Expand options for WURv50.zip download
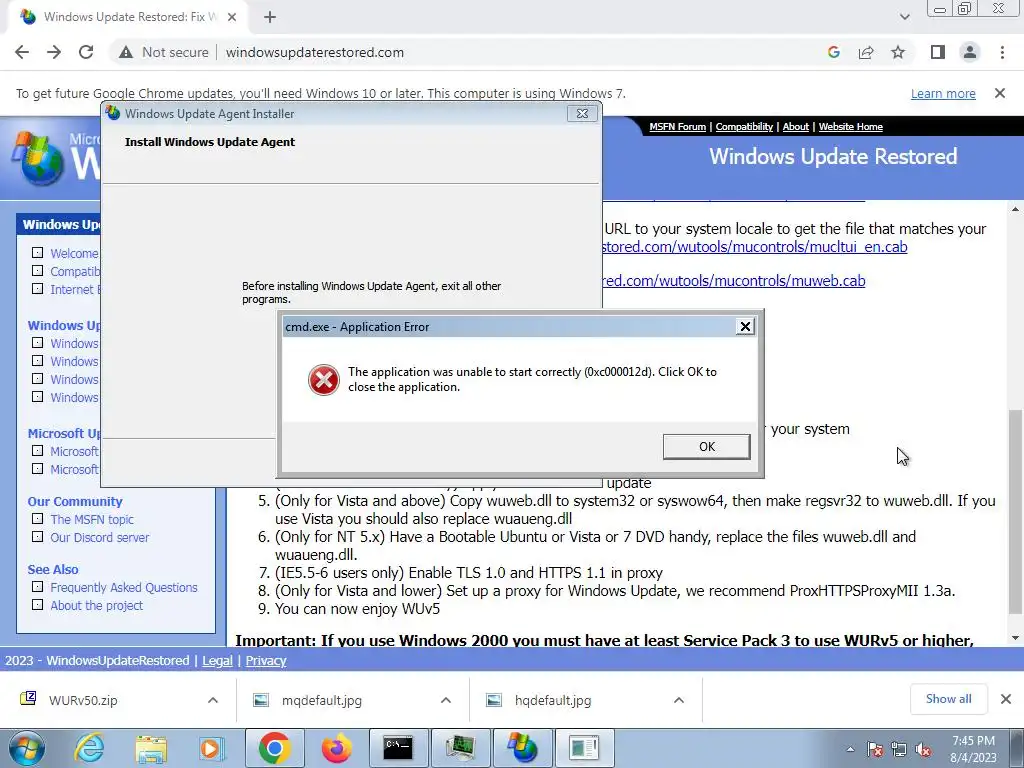The height and width of the screenshot is (768, 1024). [213, 701]
